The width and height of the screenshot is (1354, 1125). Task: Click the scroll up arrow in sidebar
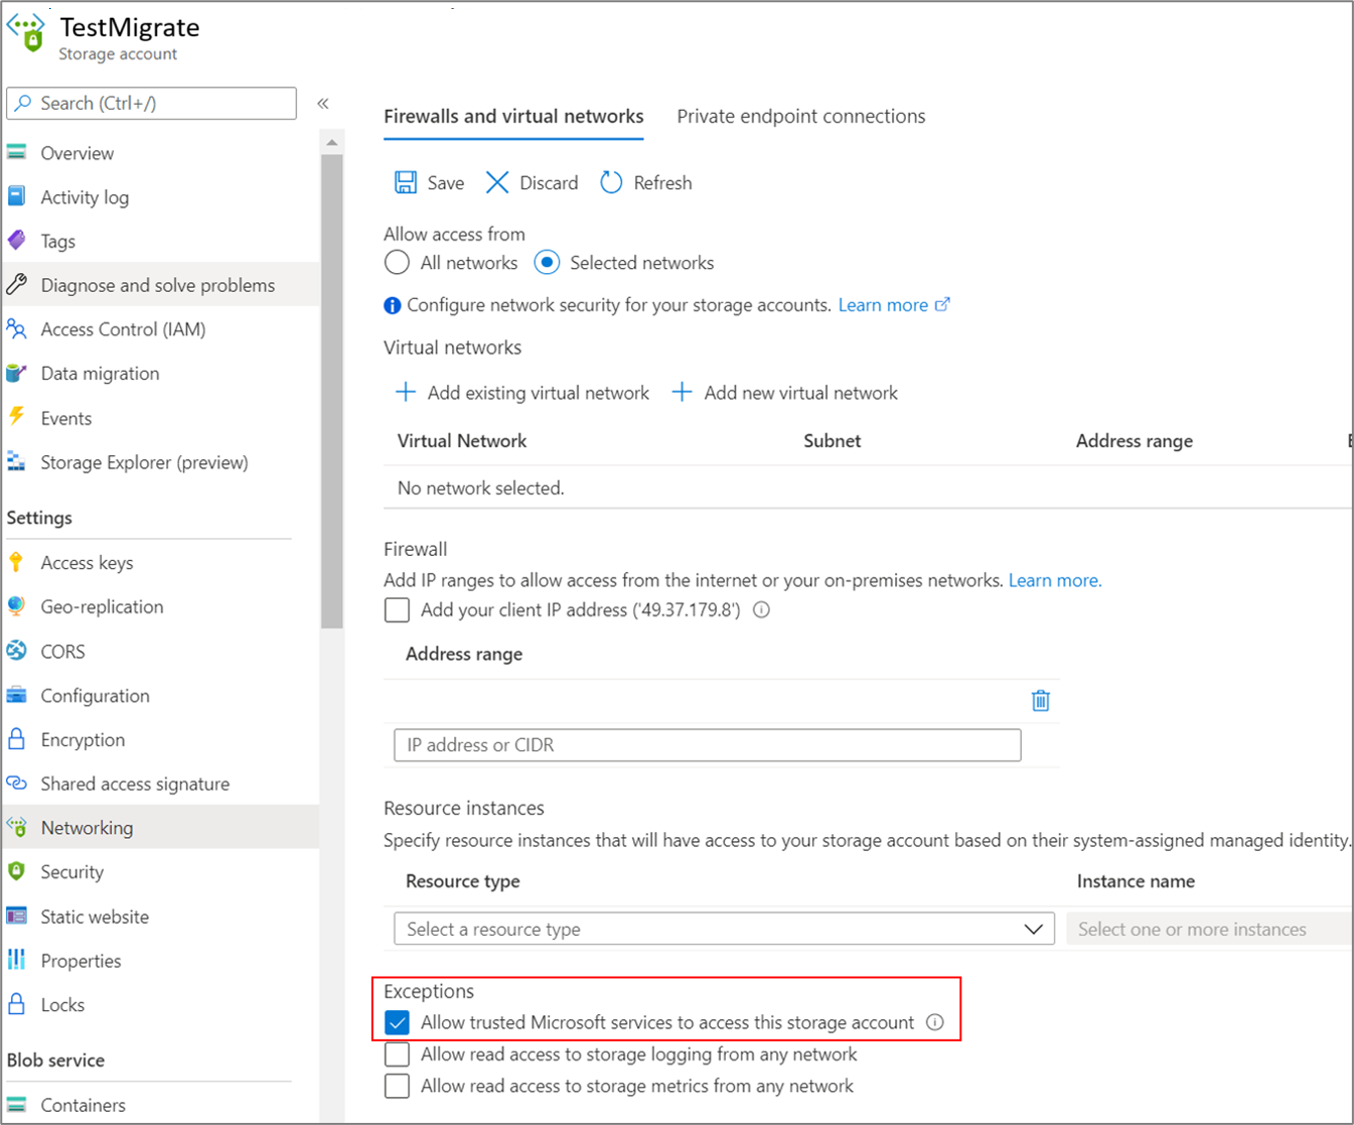pos(332,143)
